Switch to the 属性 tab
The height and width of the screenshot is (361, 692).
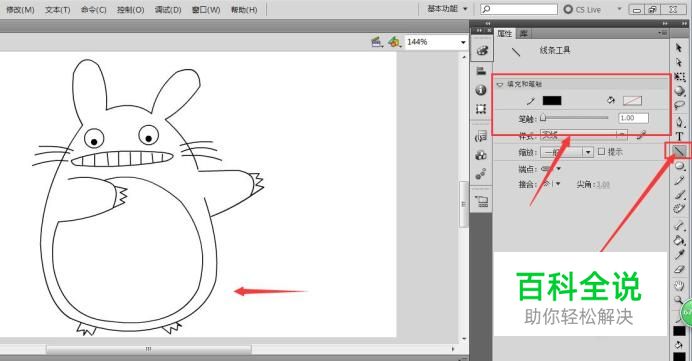(x=504, y=34)
